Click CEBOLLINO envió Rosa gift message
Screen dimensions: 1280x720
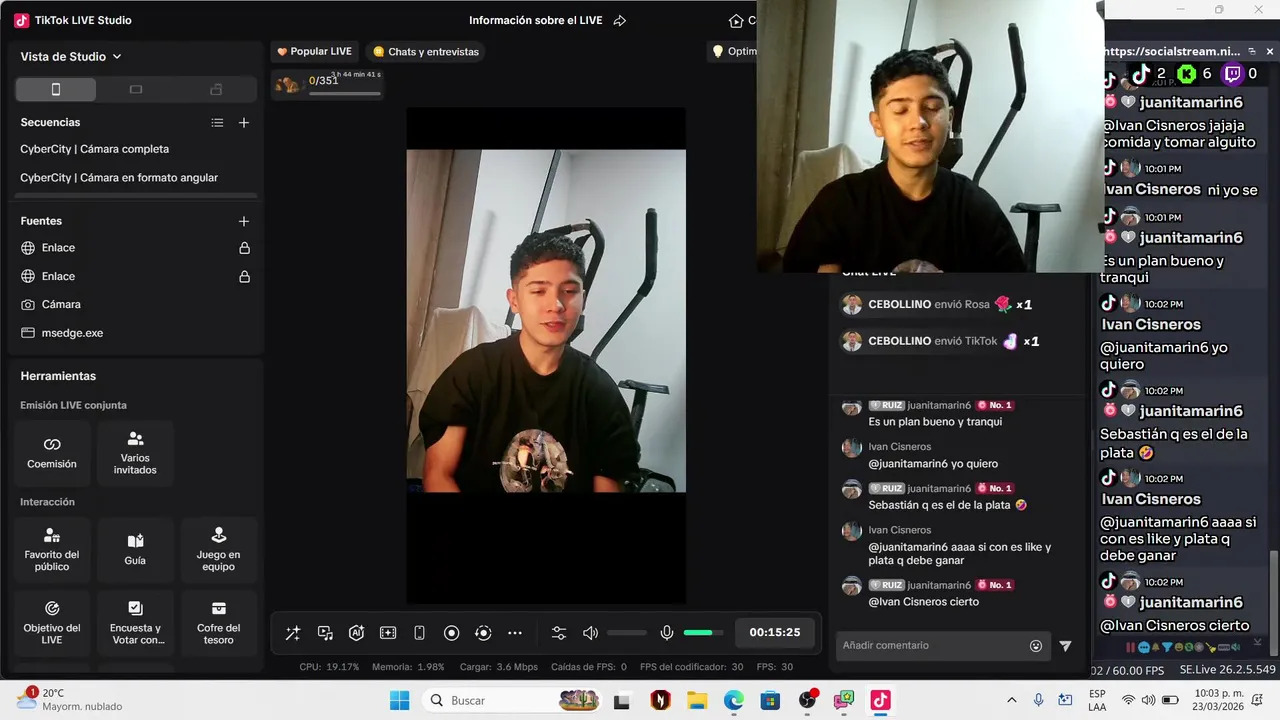[937, 304]
